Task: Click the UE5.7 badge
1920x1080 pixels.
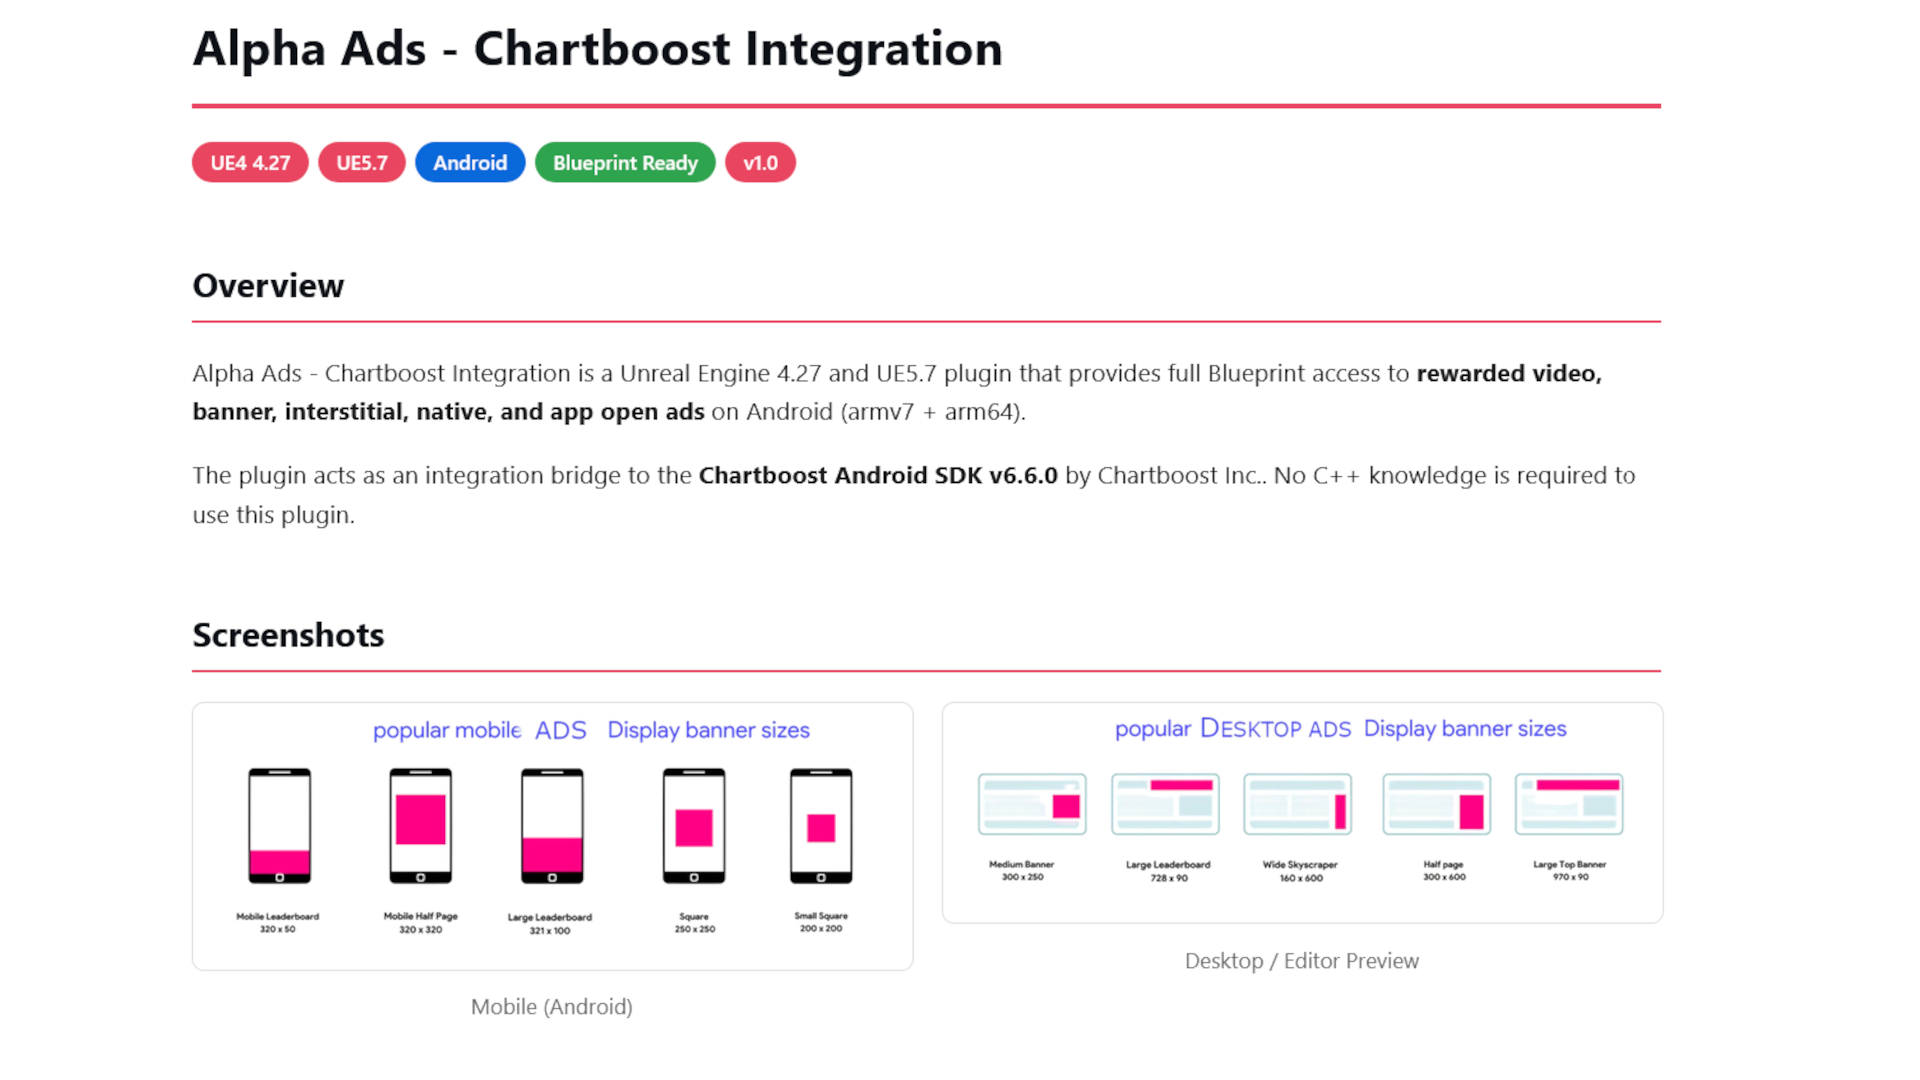Action: pos(361,163)
